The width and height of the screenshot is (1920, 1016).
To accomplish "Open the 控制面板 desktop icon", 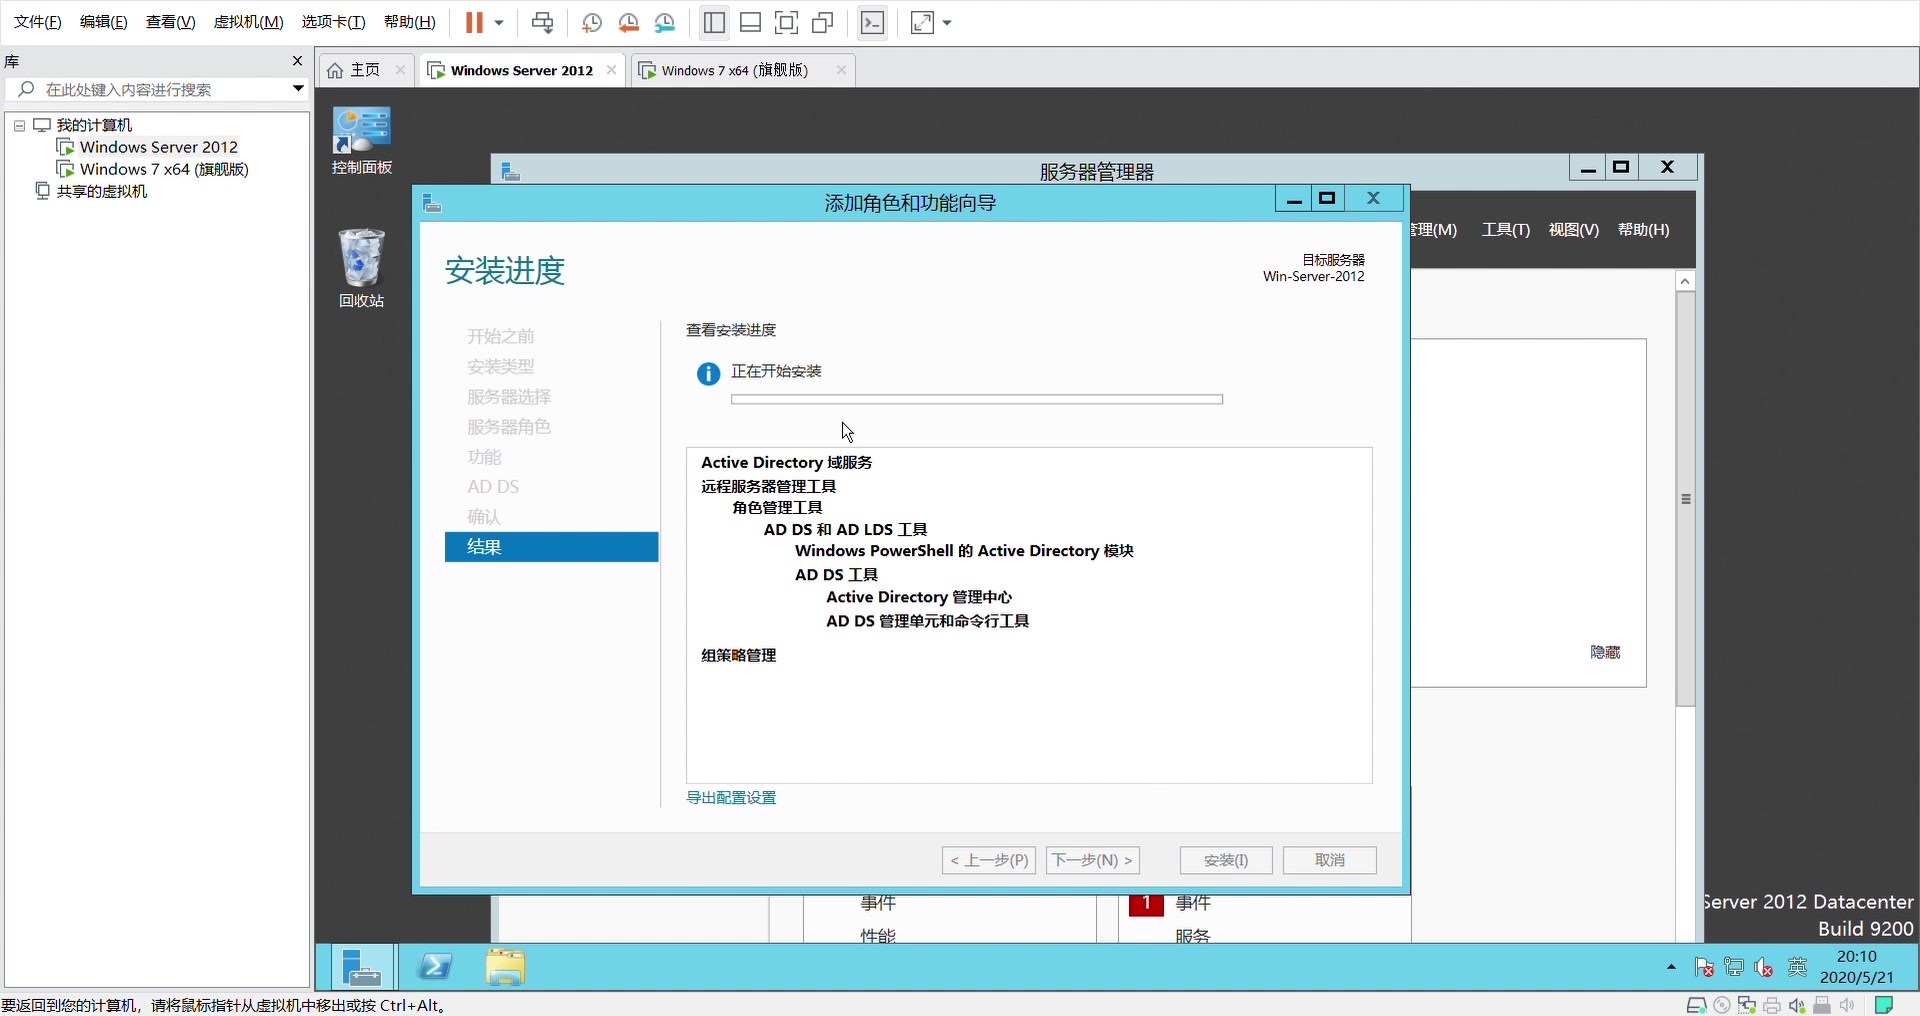I will [362, 140].
